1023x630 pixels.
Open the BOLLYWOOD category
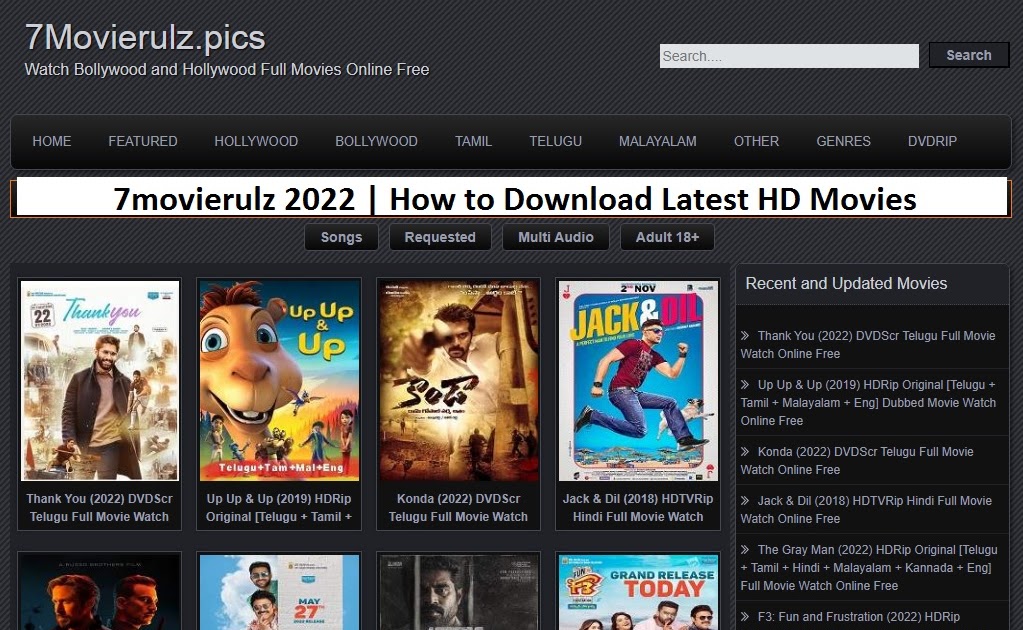376,142
